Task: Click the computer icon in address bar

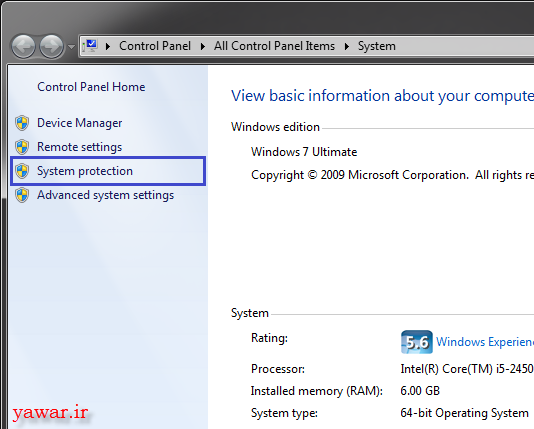Action: pos(91,46)
